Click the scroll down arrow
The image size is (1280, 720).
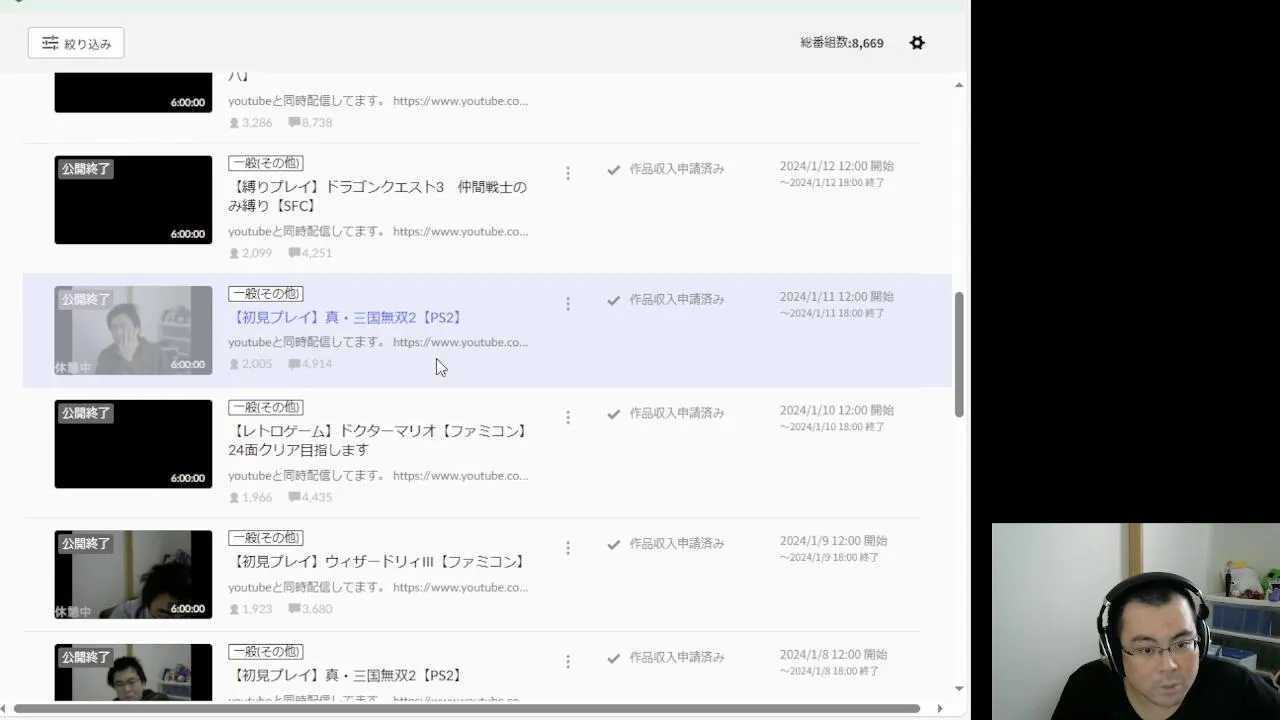(x=959, y=688)
